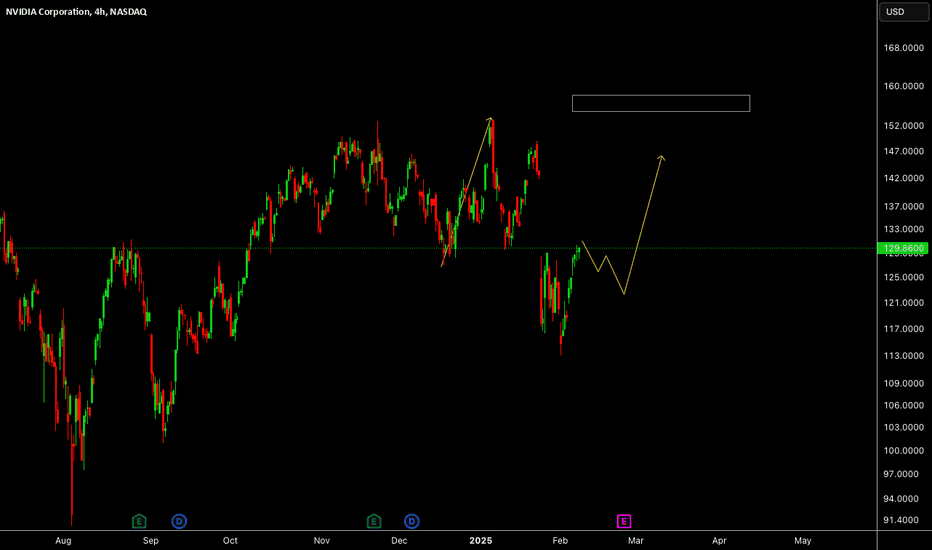Click the 109.0000 price axis label
The width and height of the screenshot is (932, 550).
point(903,383)
